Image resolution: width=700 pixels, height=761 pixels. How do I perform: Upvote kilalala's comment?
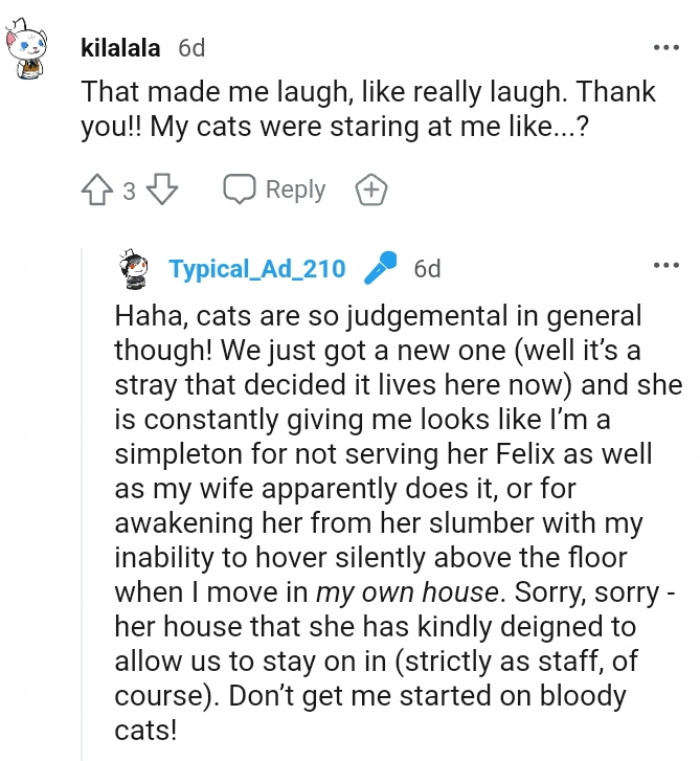point(97,190)
